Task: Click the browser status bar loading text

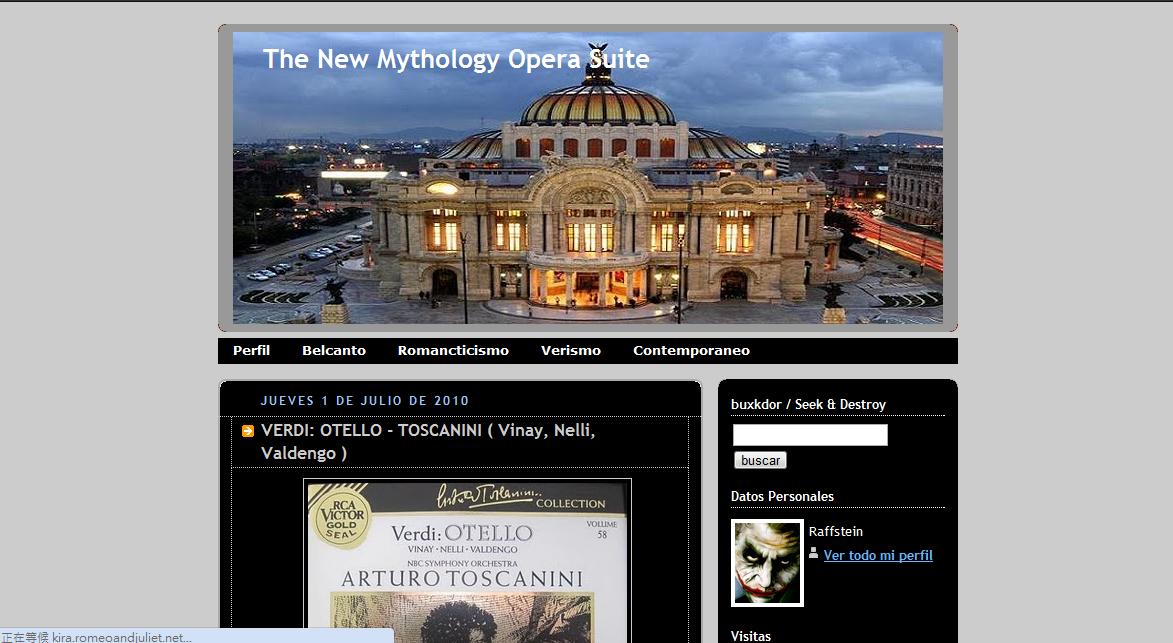Action: tap(97, 637)
